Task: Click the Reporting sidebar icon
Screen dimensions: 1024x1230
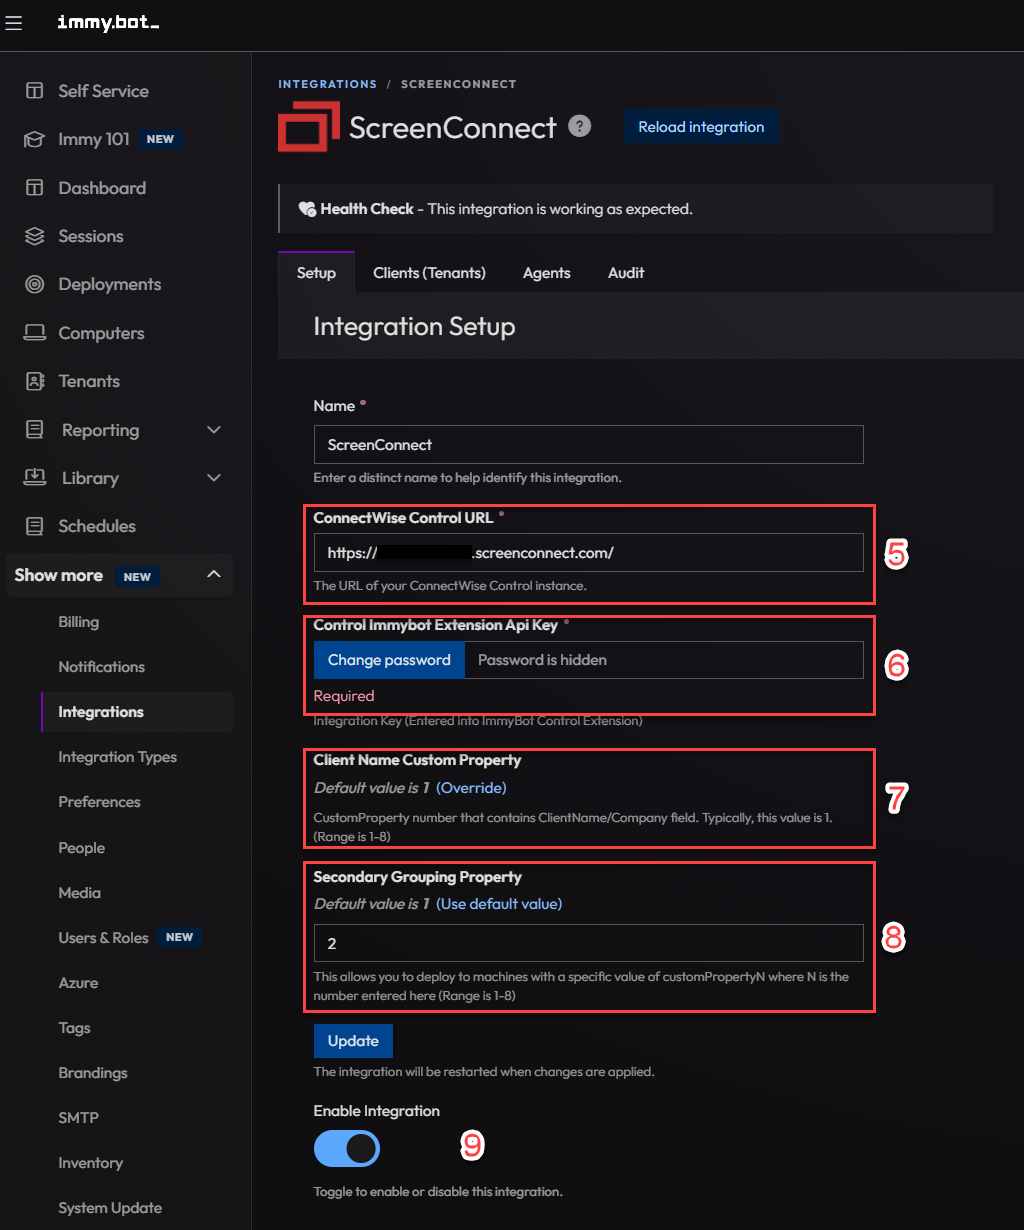Action: point(35,430)
